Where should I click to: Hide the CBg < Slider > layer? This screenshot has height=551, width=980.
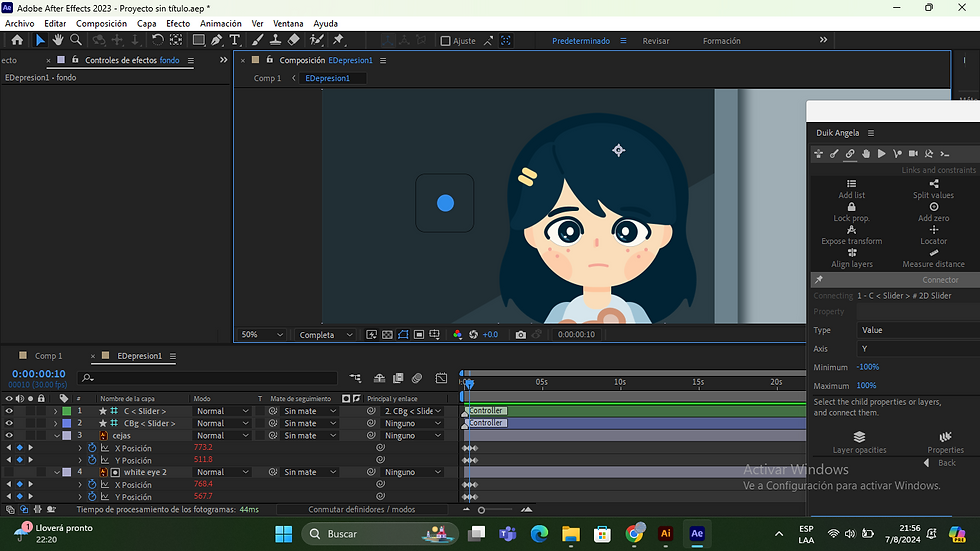click(9, 424)
